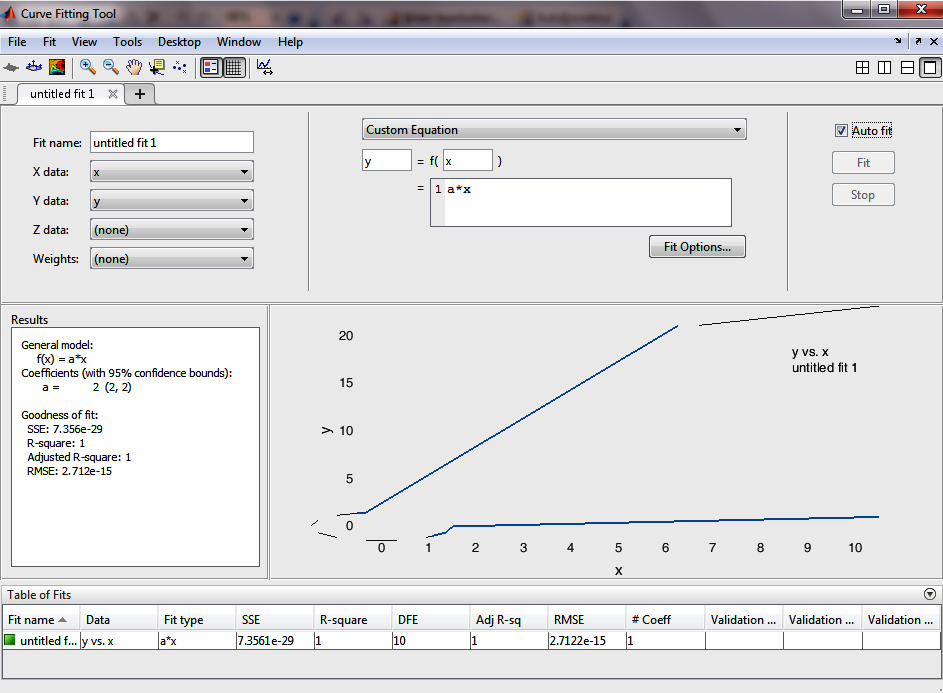Image resolution: width=943 pixels, height=693 pixels.
Task: Click into the Fit name text field
Action: click(x=171, y=143)
